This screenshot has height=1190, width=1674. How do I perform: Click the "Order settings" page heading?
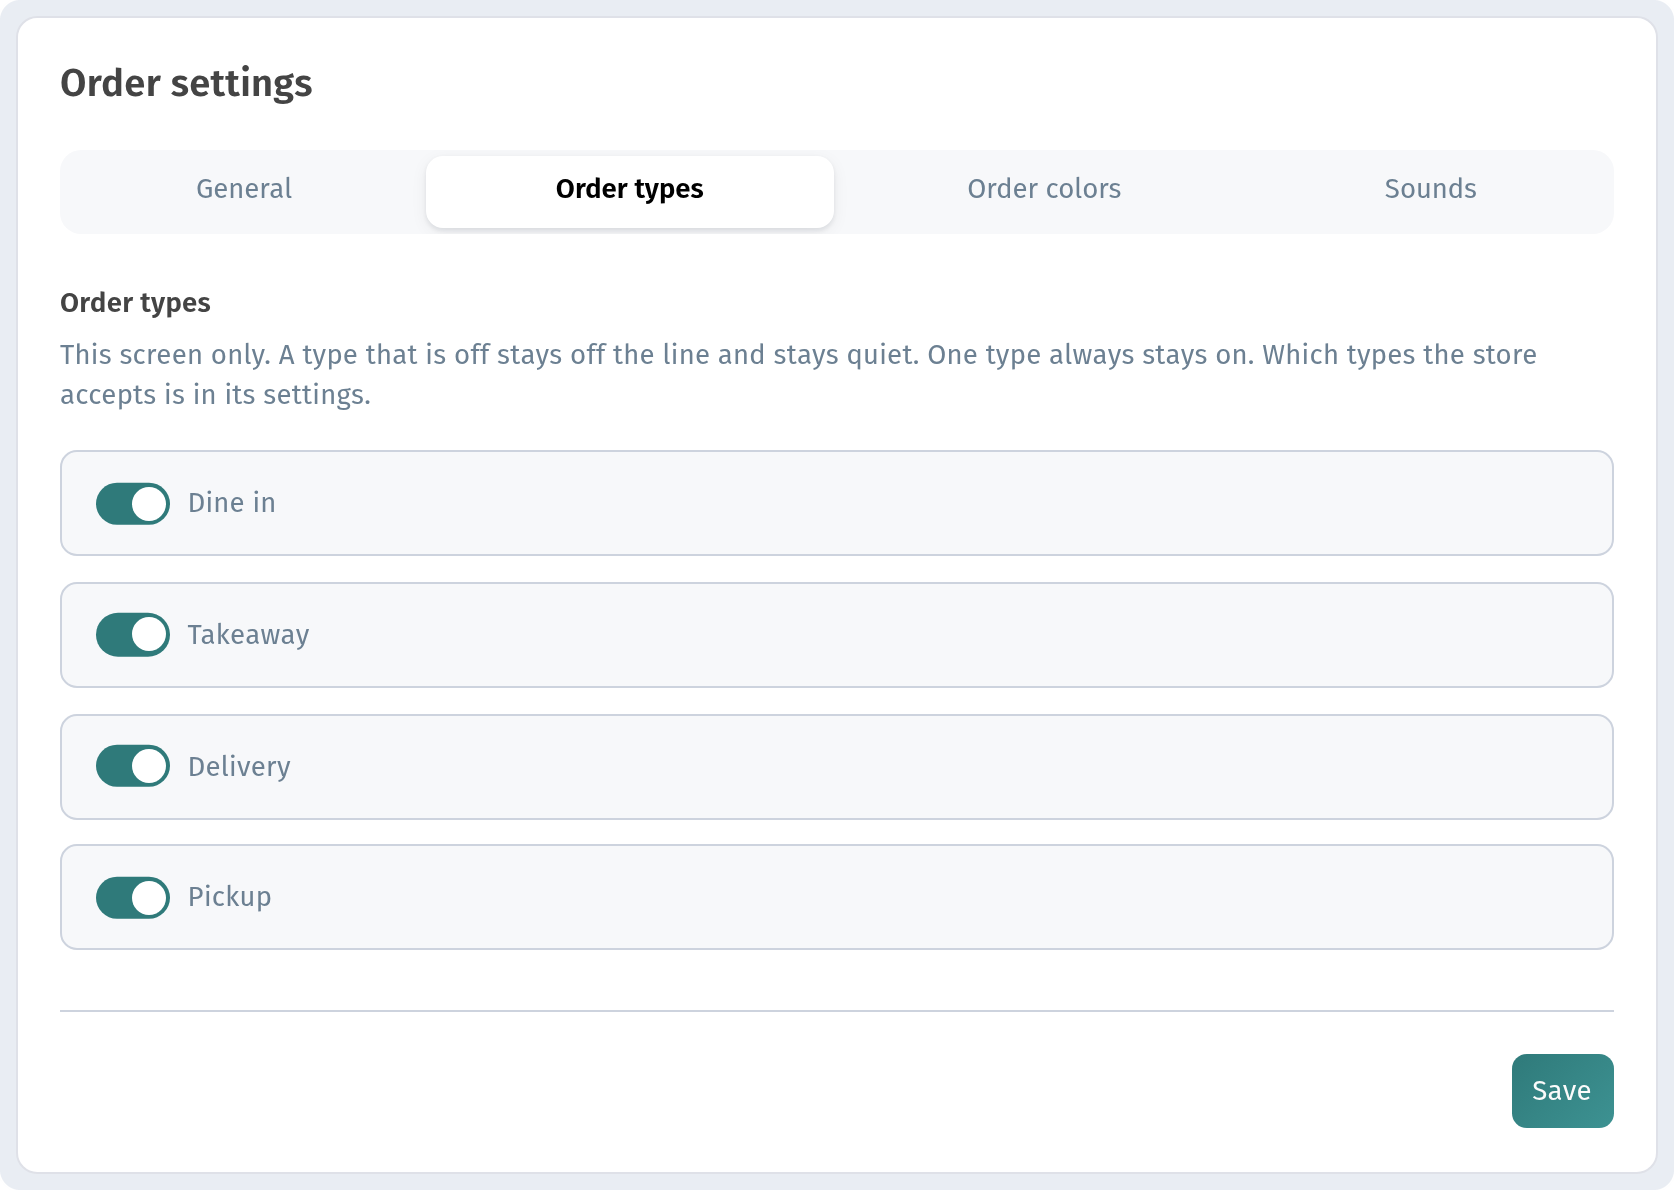186,83
